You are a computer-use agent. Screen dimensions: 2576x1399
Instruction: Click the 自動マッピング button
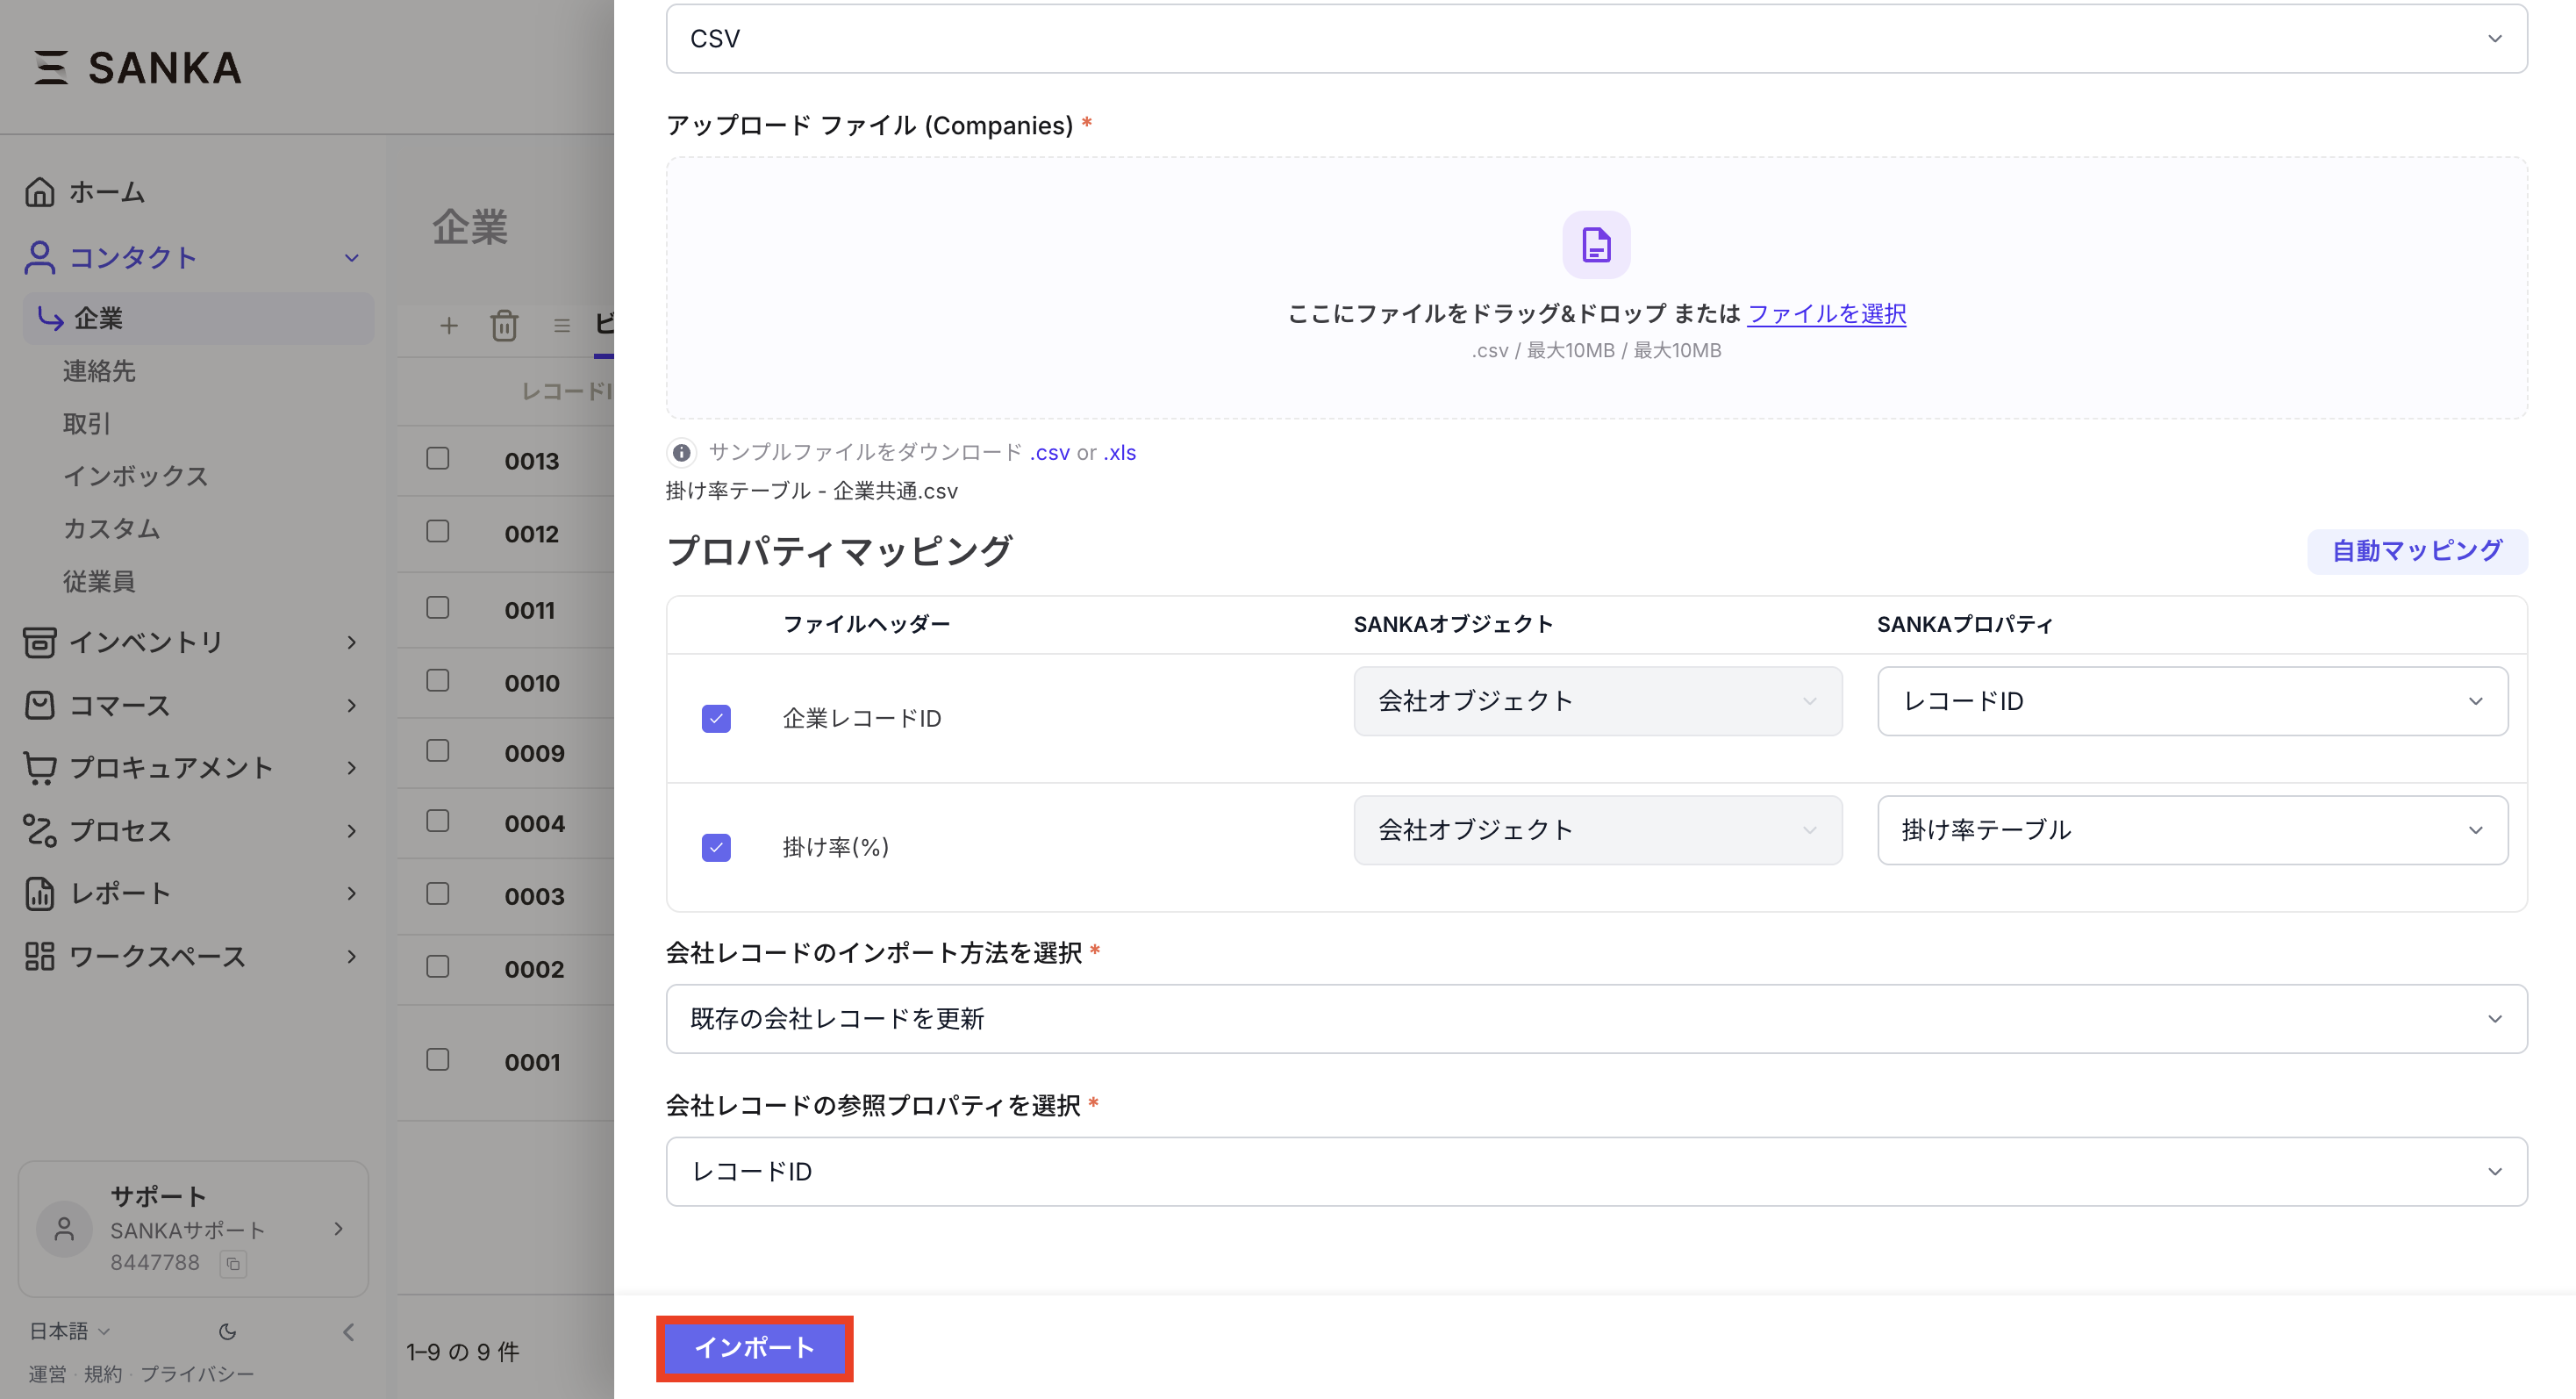pos(2416,551)
